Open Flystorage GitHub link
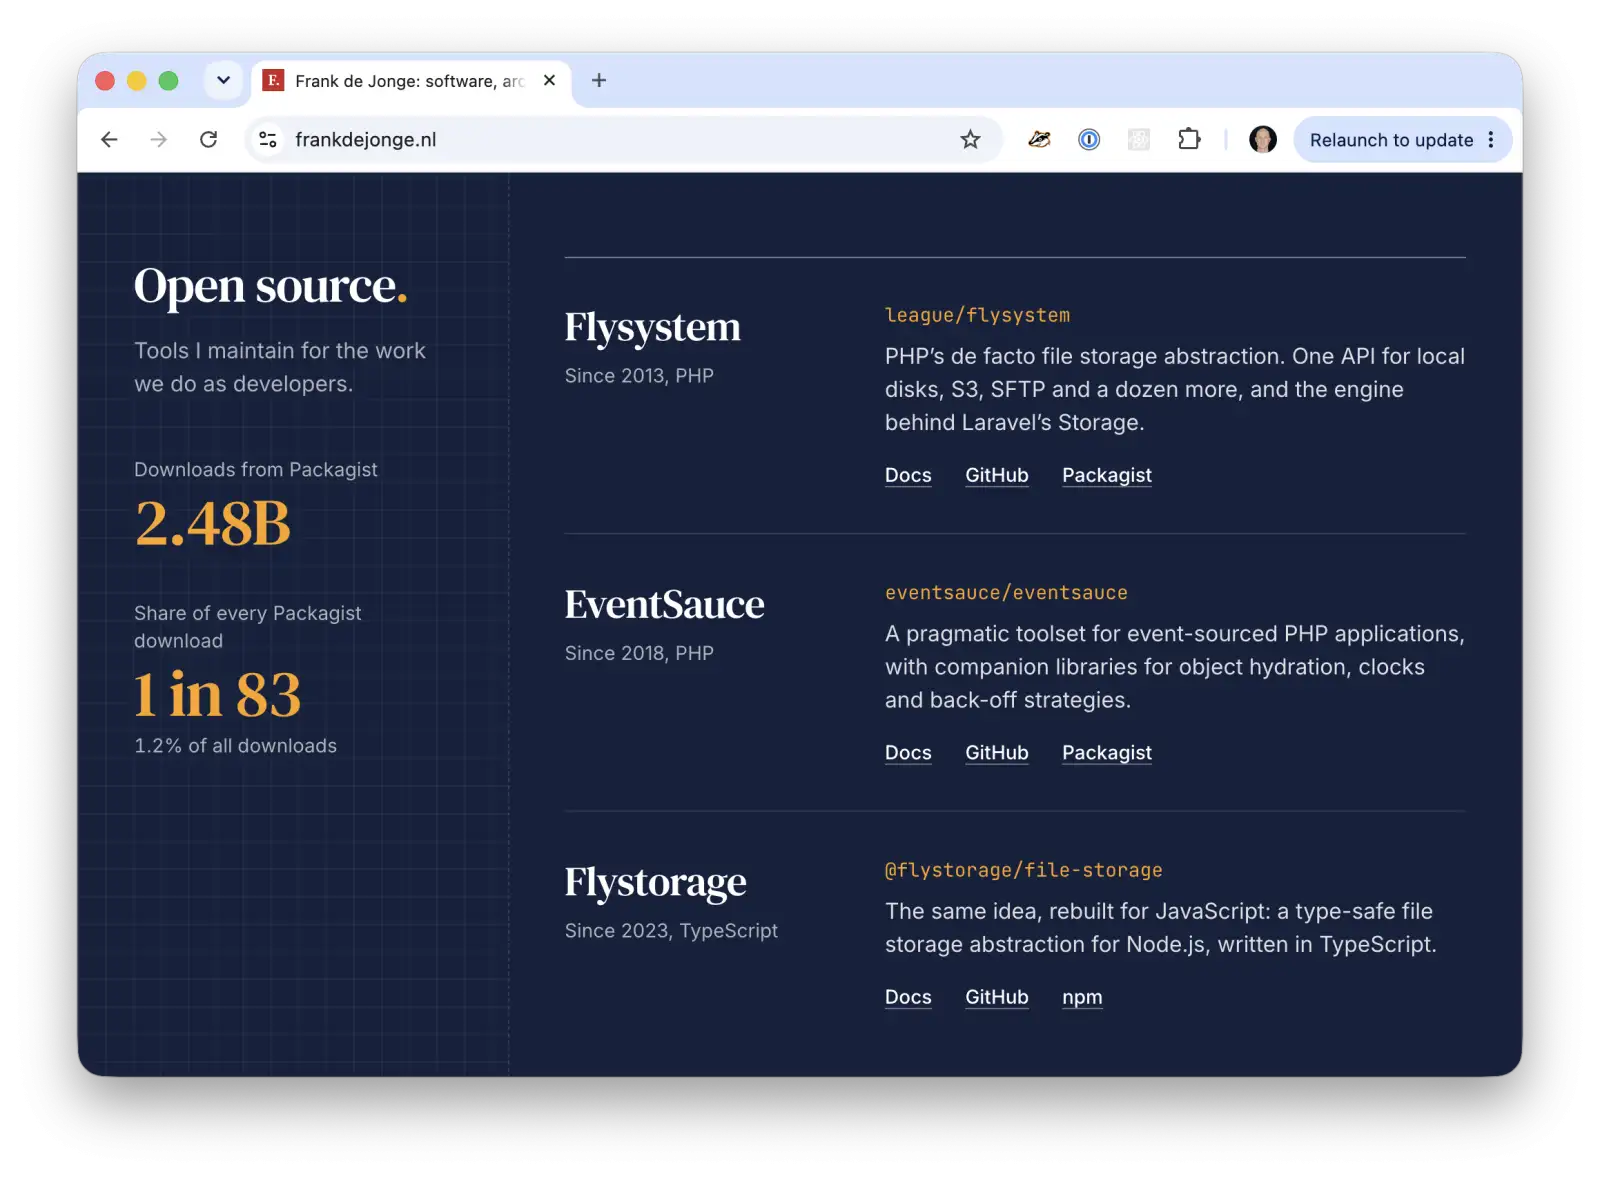 click(x=997, y=997)
